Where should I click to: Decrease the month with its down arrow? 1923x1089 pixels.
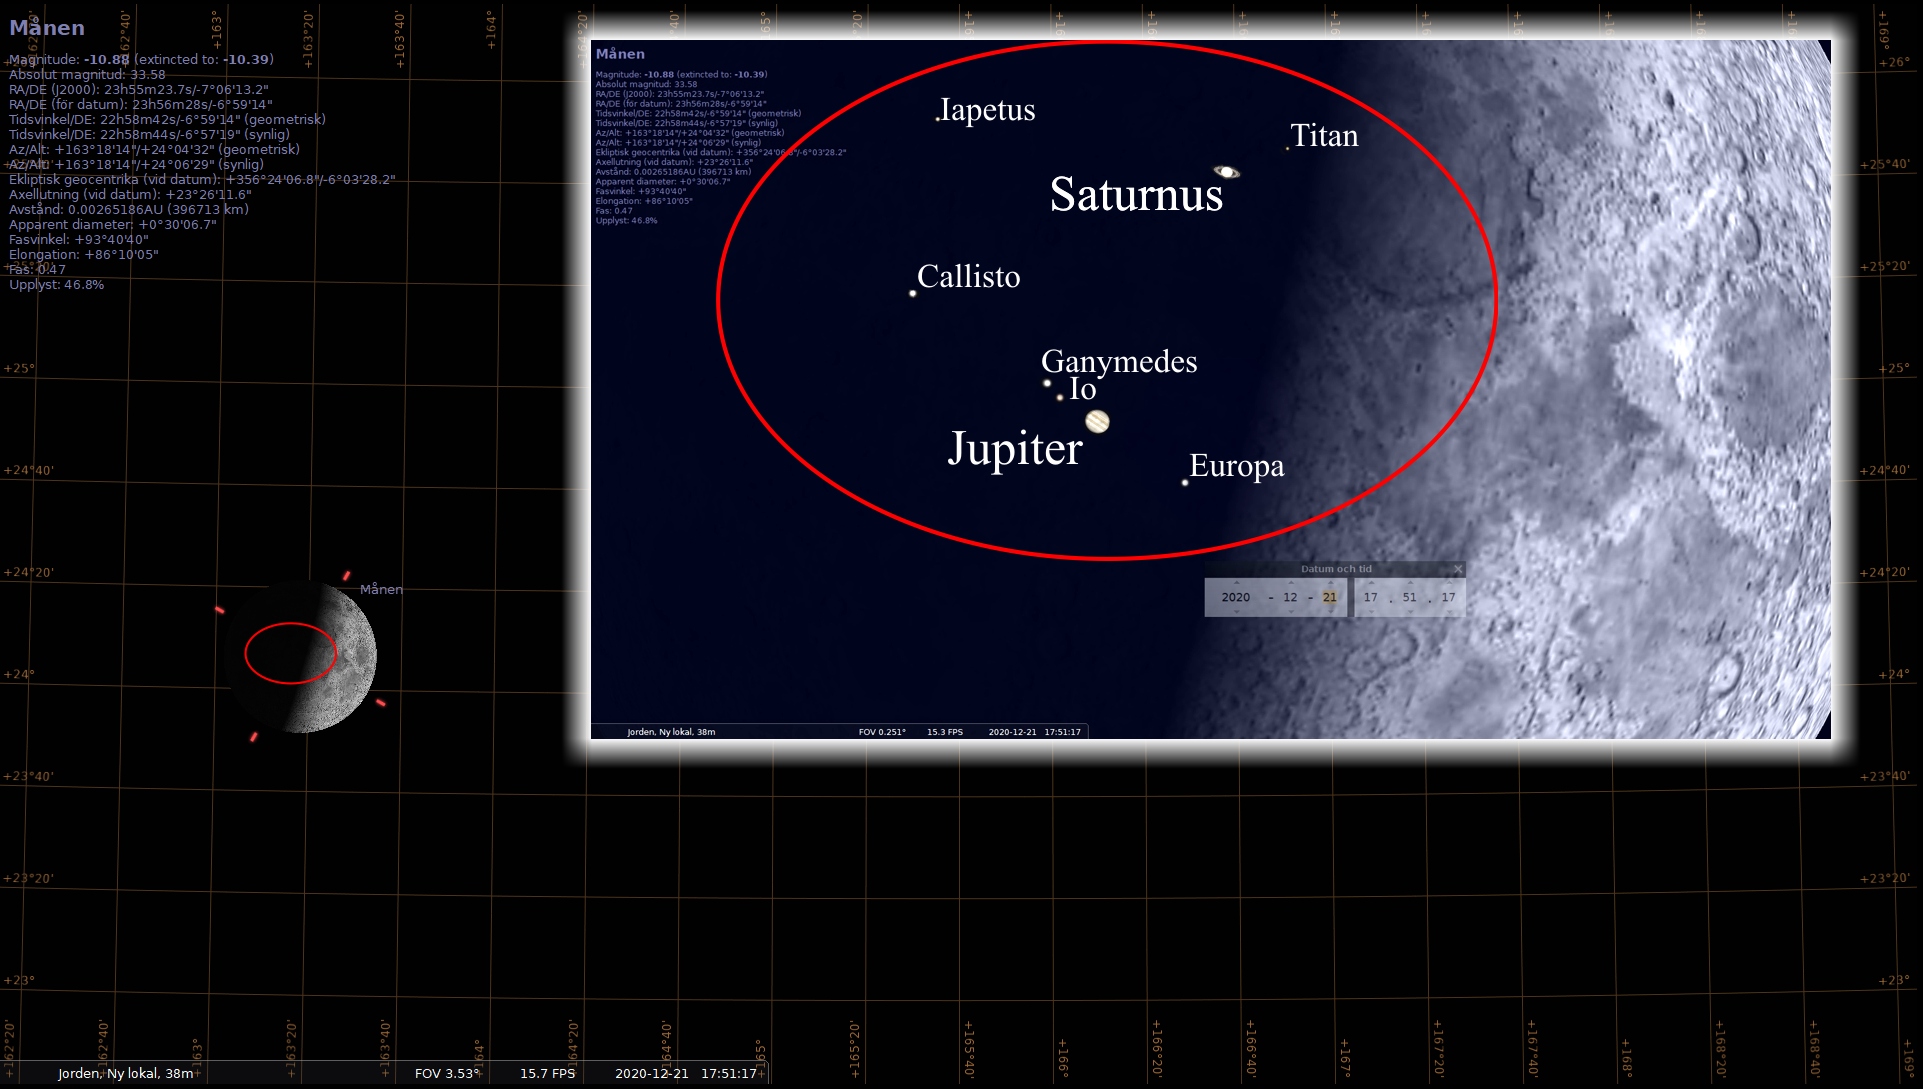(x=1291, y=612)
